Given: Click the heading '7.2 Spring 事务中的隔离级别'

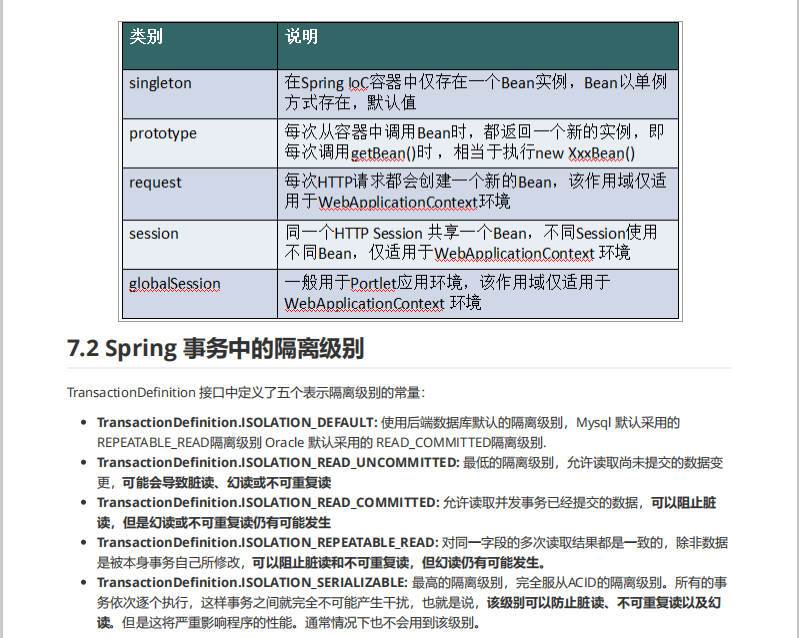Looking at the screenshot, I should pyautogui.click(x=216, y=349).
